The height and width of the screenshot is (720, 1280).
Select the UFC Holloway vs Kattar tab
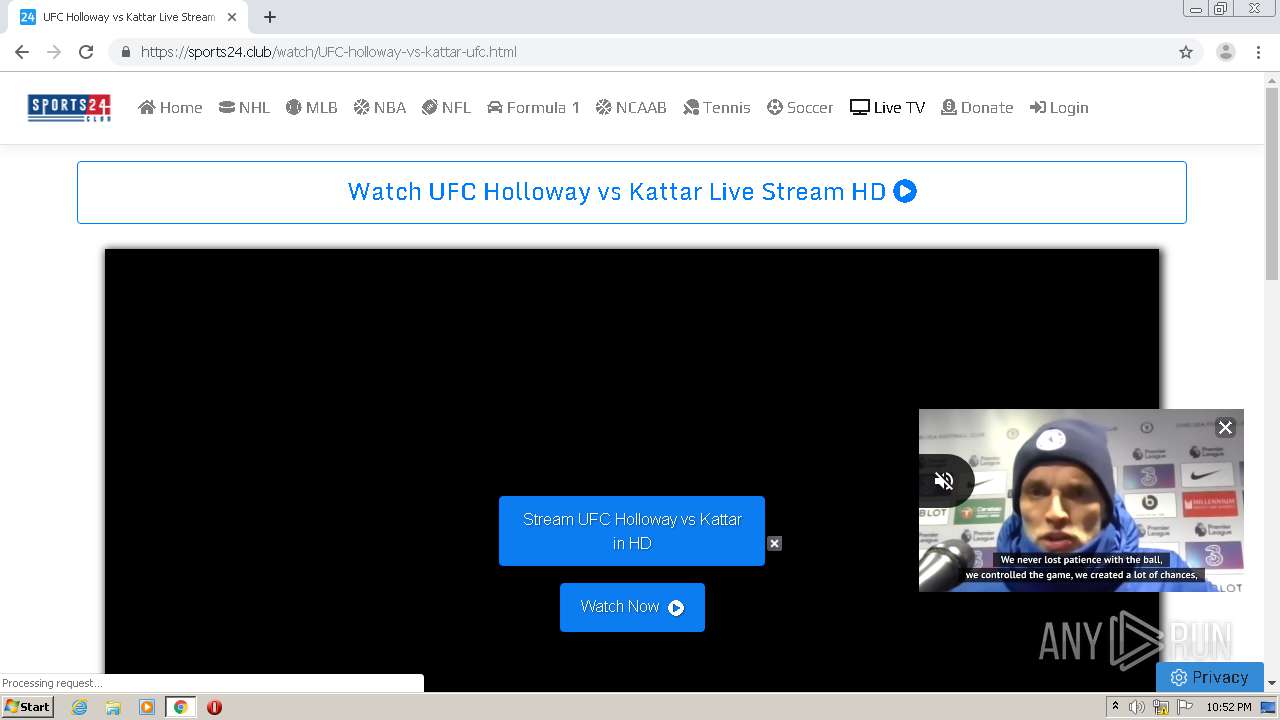click(x=129, y=17)
